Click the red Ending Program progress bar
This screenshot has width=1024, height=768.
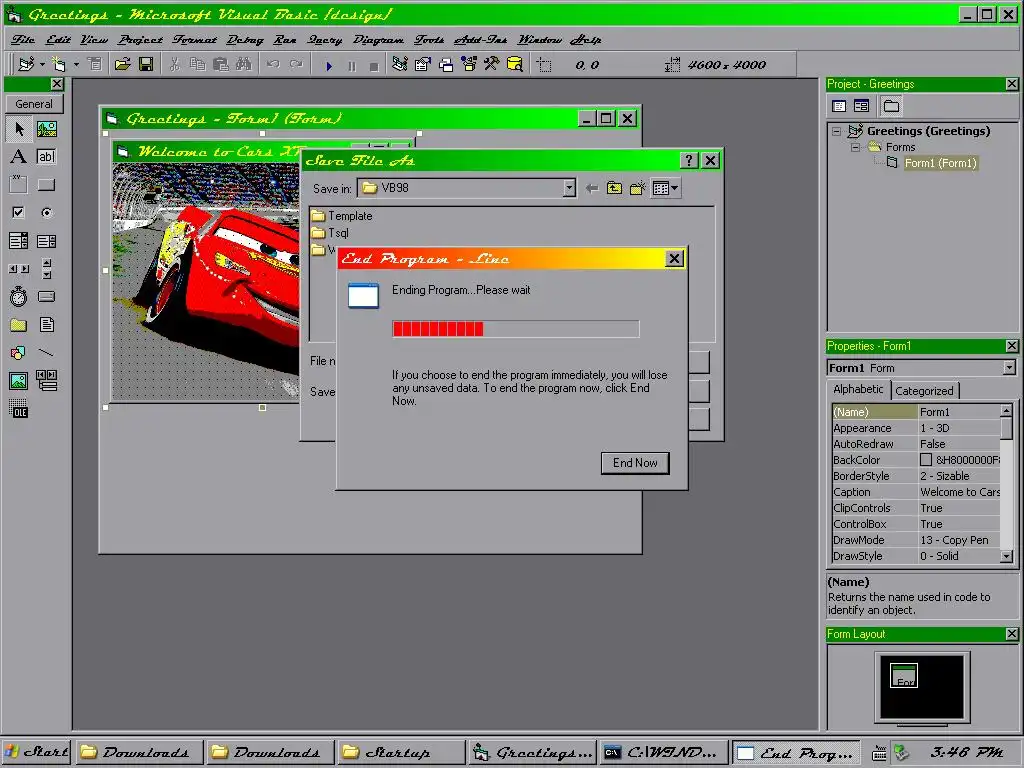tap(515, 328)
